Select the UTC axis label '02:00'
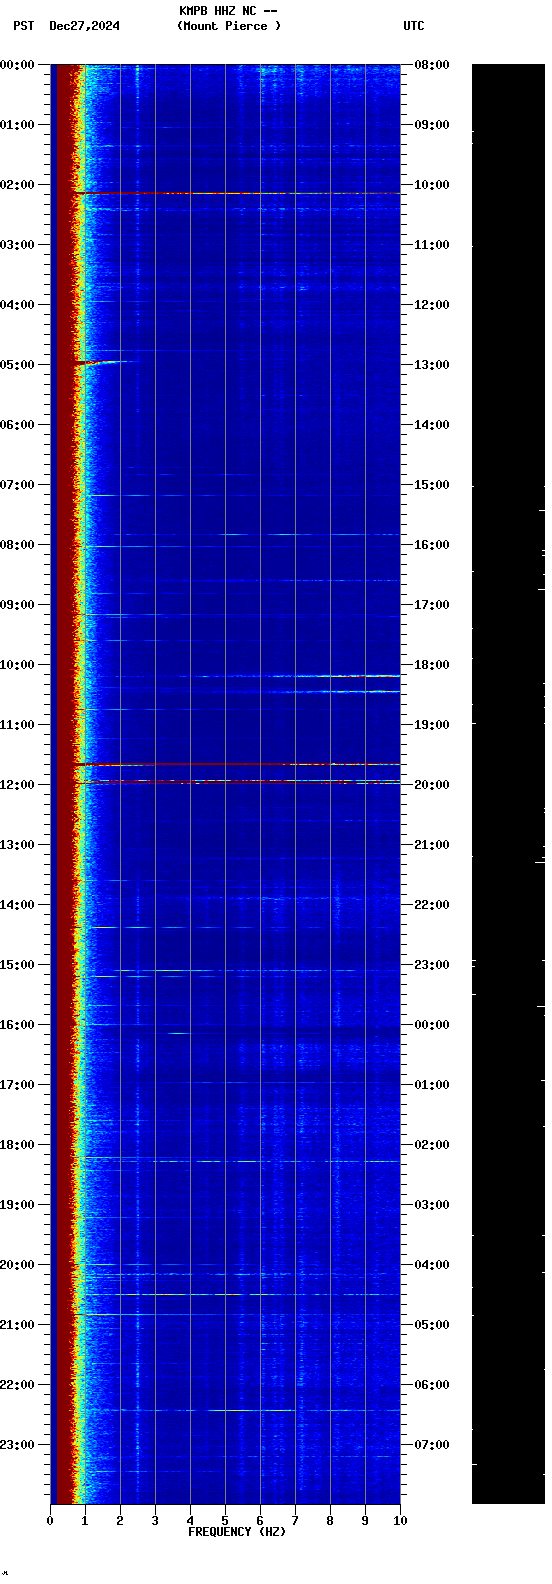The height and width of the screenshot is (1584, 552). (x=432, y=1145)
